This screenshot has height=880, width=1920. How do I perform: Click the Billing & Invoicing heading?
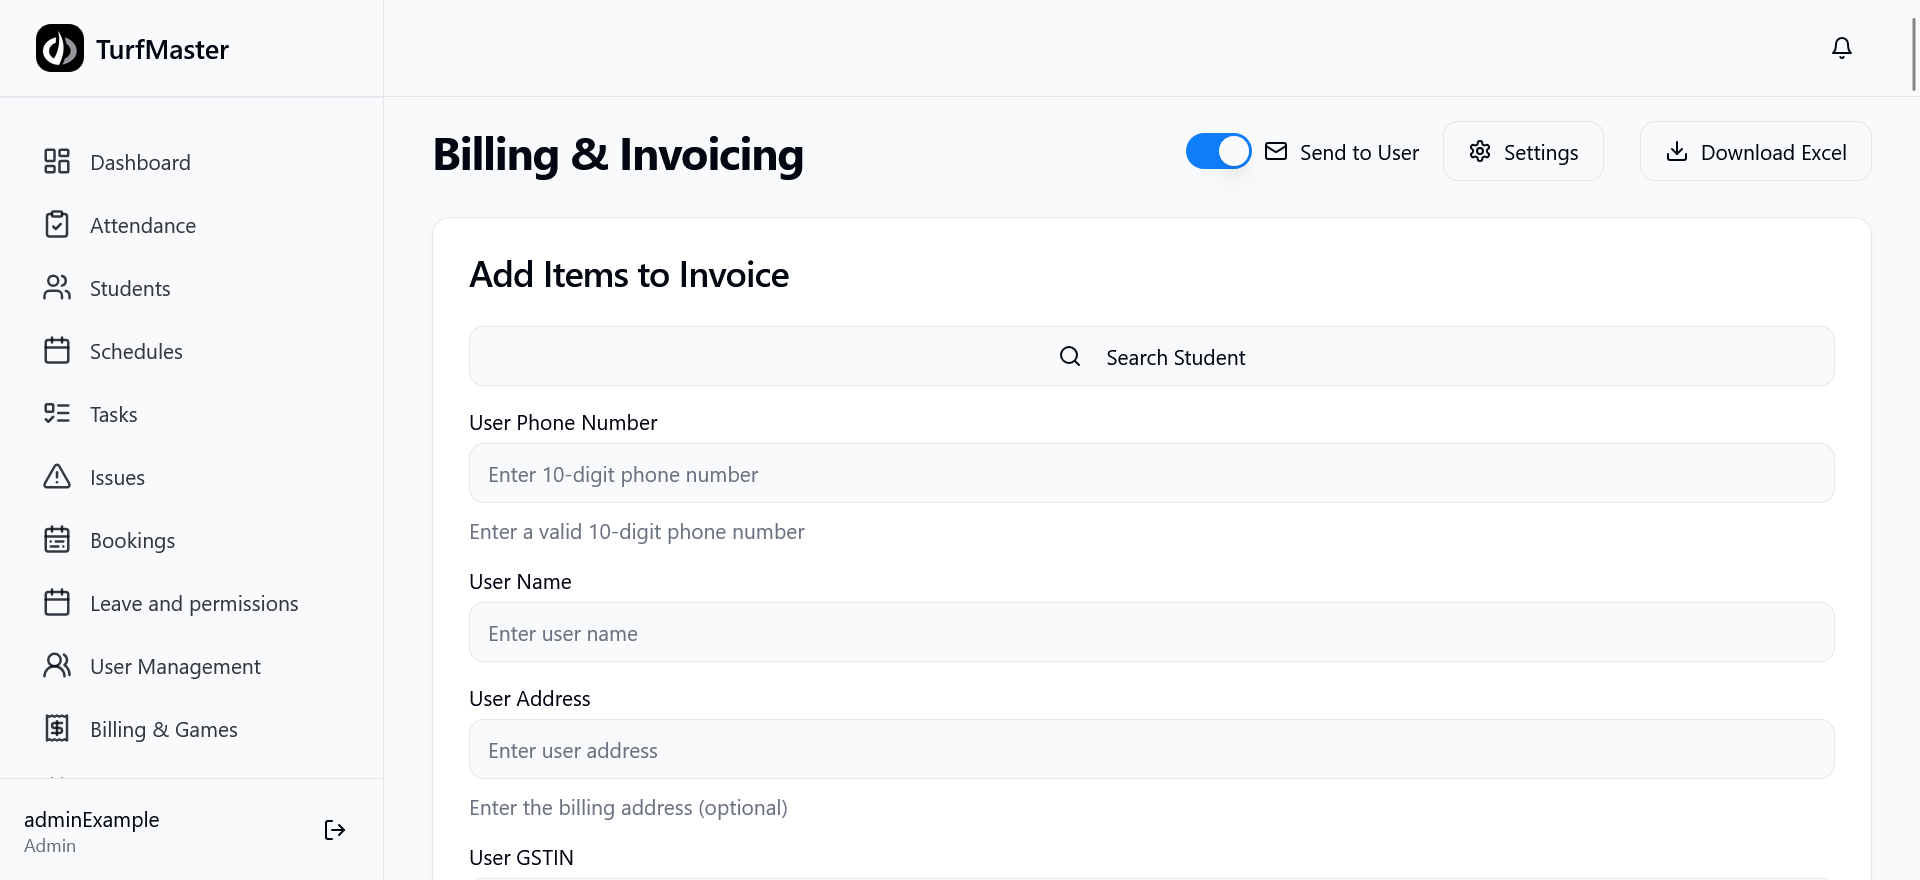[618, 155]
